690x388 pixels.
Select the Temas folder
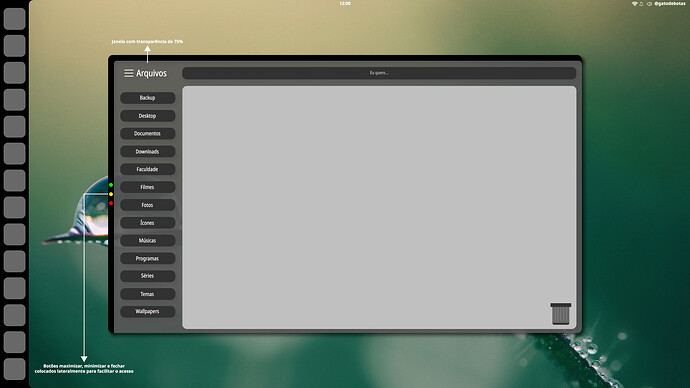pyautogui.click(x=147, y=294)
